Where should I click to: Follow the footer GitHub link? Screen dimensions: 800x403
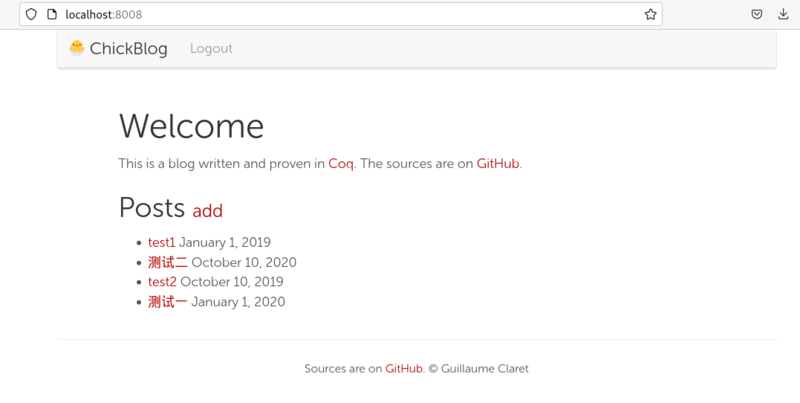pos(403,369)
